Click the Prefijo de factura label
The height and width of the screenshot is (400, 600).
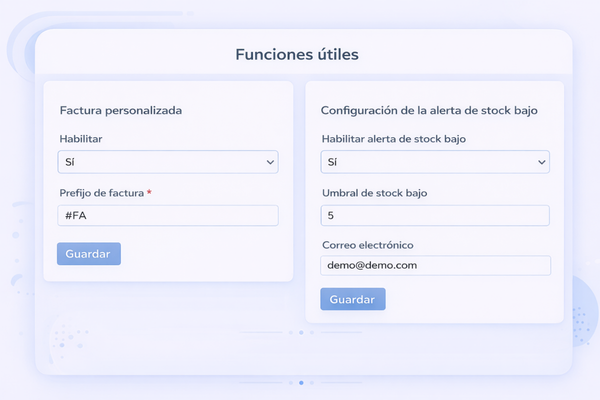tap(102, 193)
